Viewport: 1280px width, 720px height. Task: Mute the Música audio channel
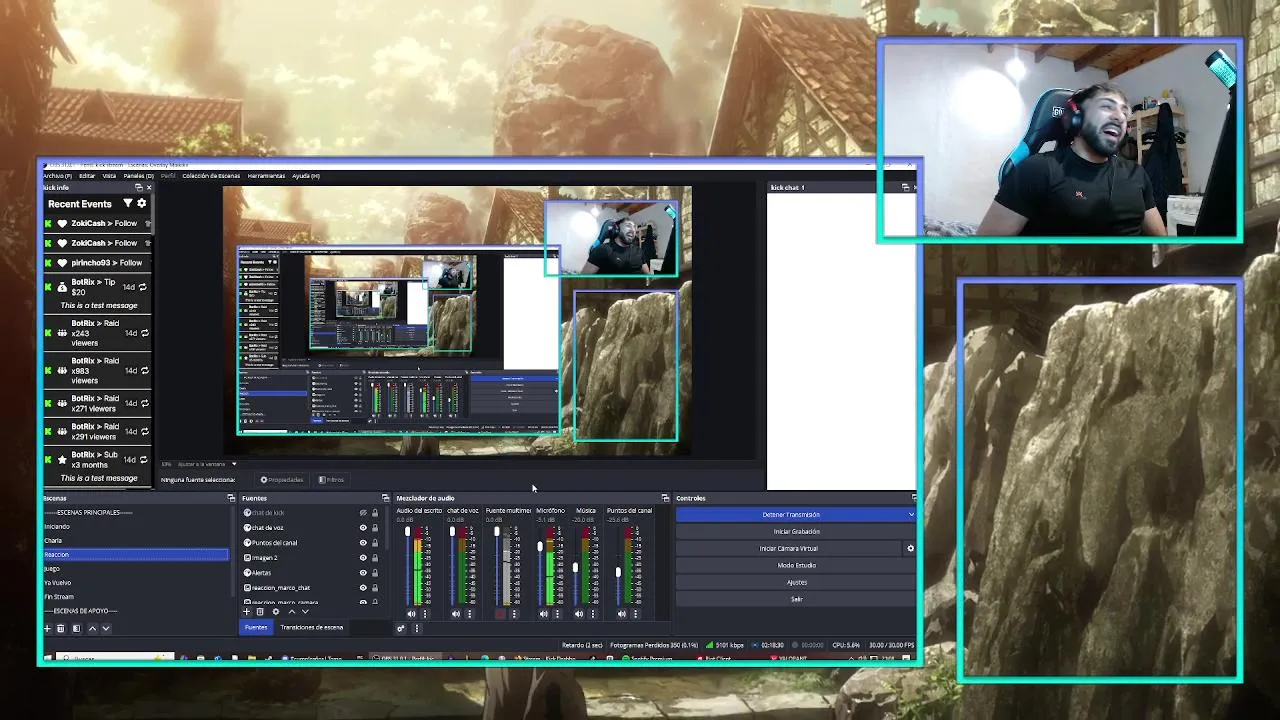click(x=579, y=614)
